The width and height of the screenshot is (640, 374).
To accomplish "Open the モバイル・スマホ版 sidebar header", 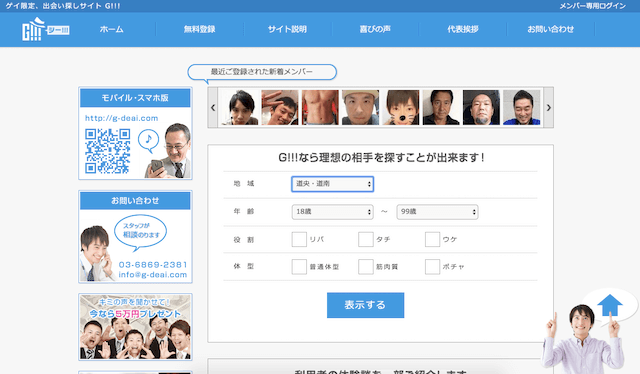I will point(135,98).
